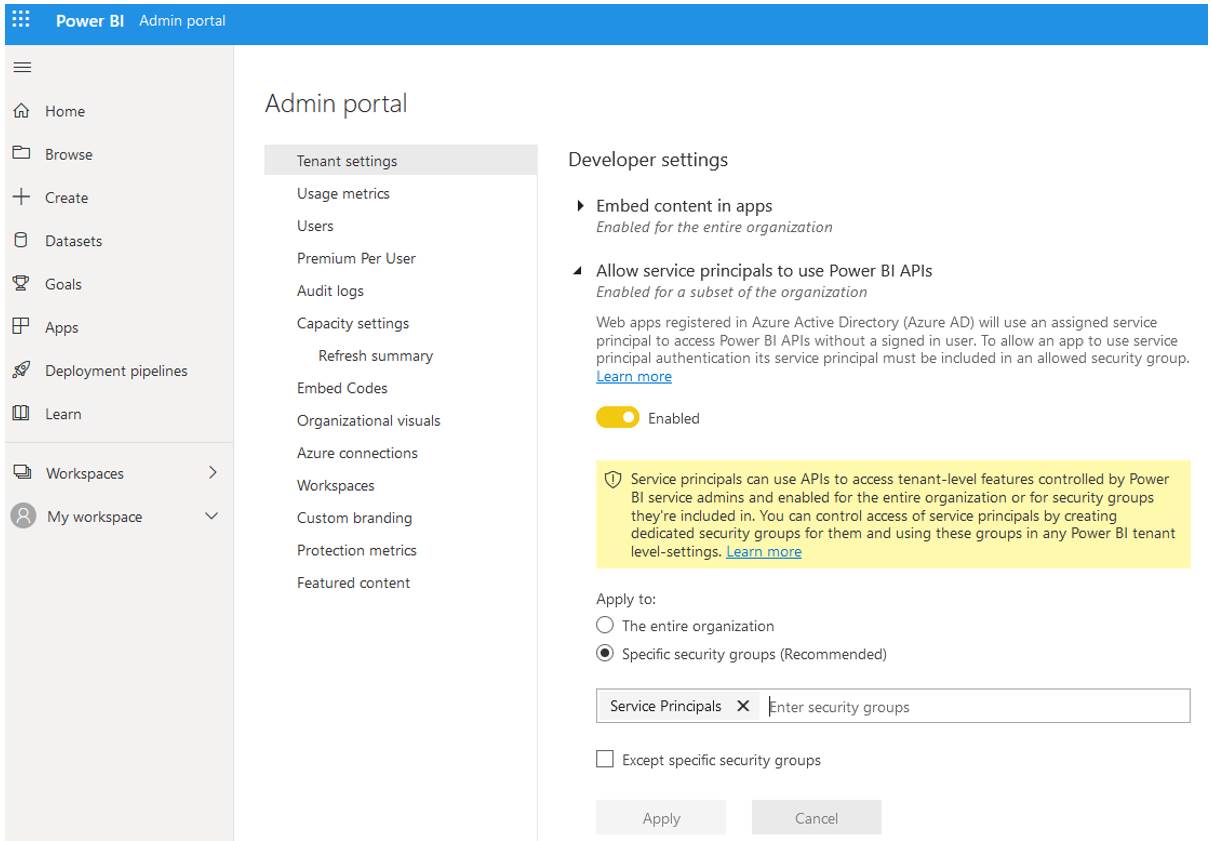
Task: Open Learn more link in yellow banner
Action: pyautogui.click(x=764, y=551)
